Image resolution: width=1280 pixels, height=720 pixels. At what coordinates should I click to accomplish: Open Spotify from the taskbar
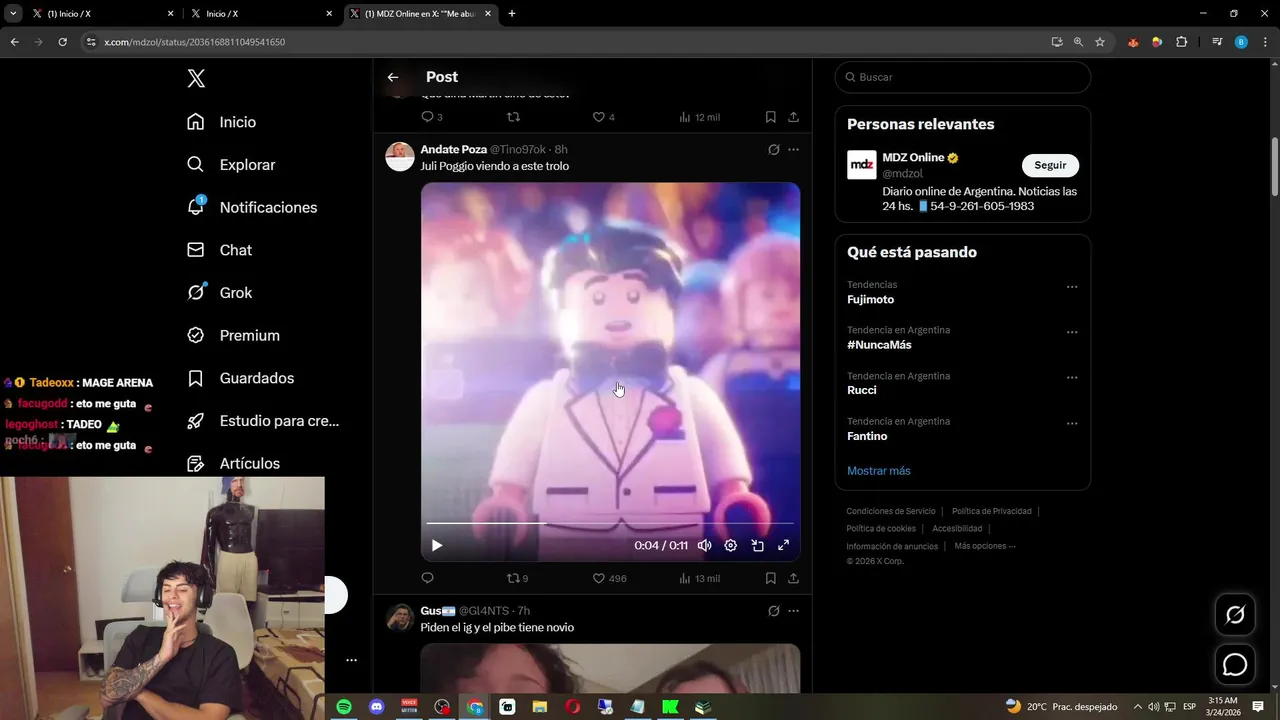click(x=344, y=707)
